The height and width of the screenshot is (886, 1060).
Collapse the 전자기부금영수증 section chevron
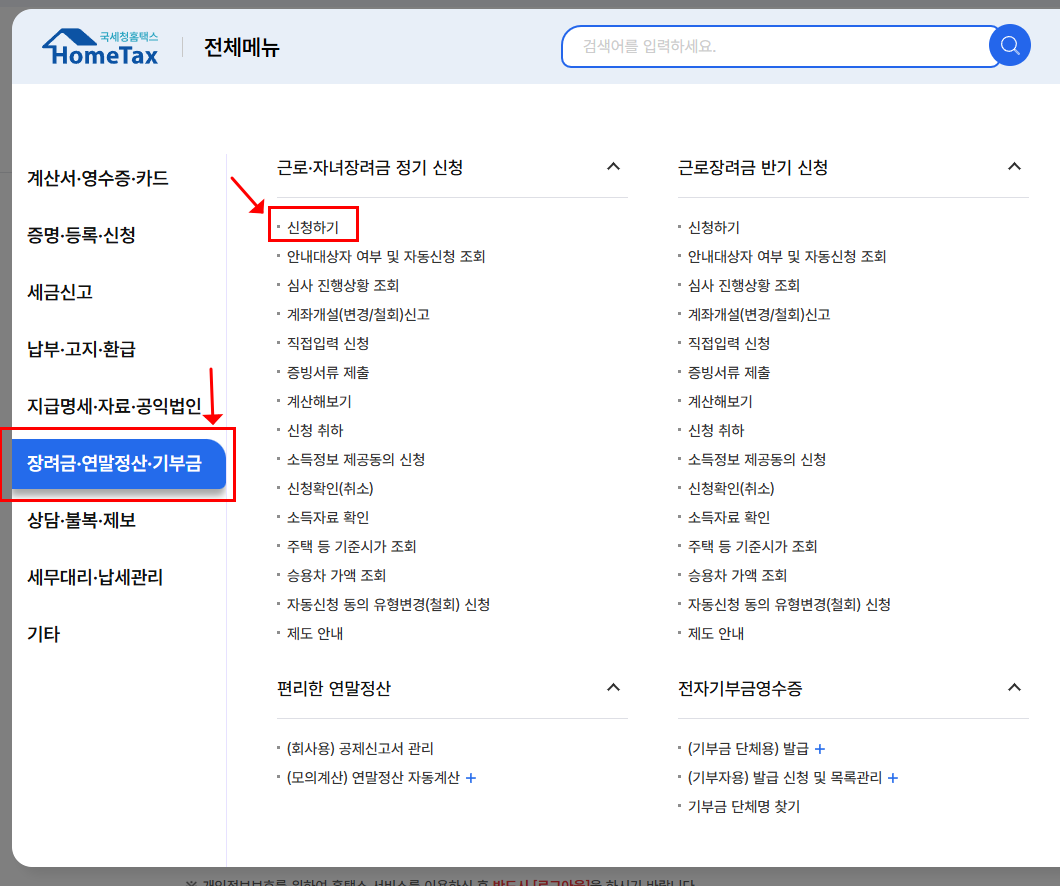[x=1015, y=687]
